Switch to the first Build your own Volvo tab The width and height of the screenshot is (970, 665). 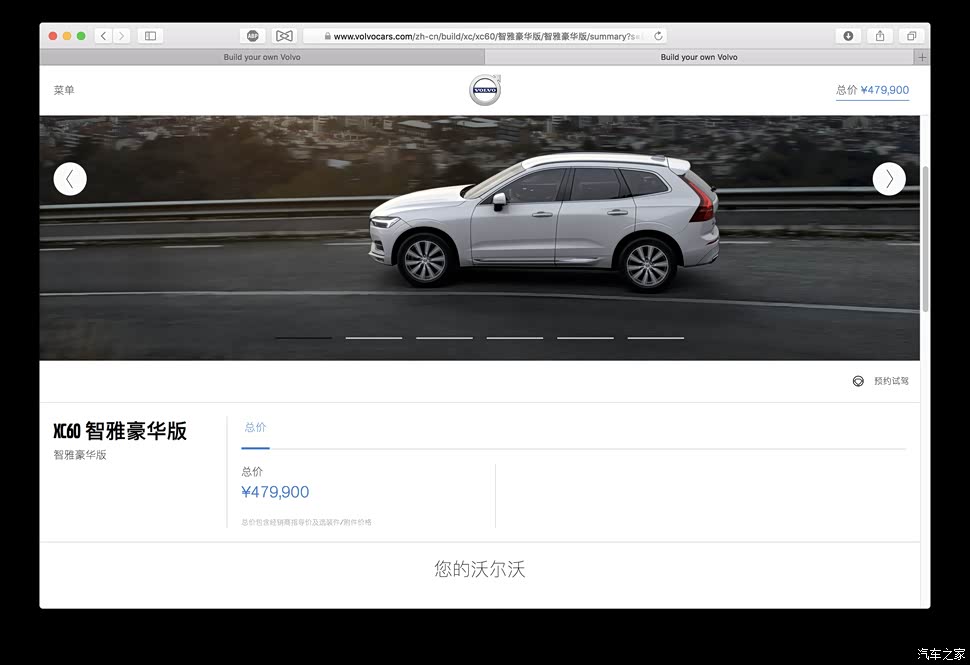click(262, 57)
